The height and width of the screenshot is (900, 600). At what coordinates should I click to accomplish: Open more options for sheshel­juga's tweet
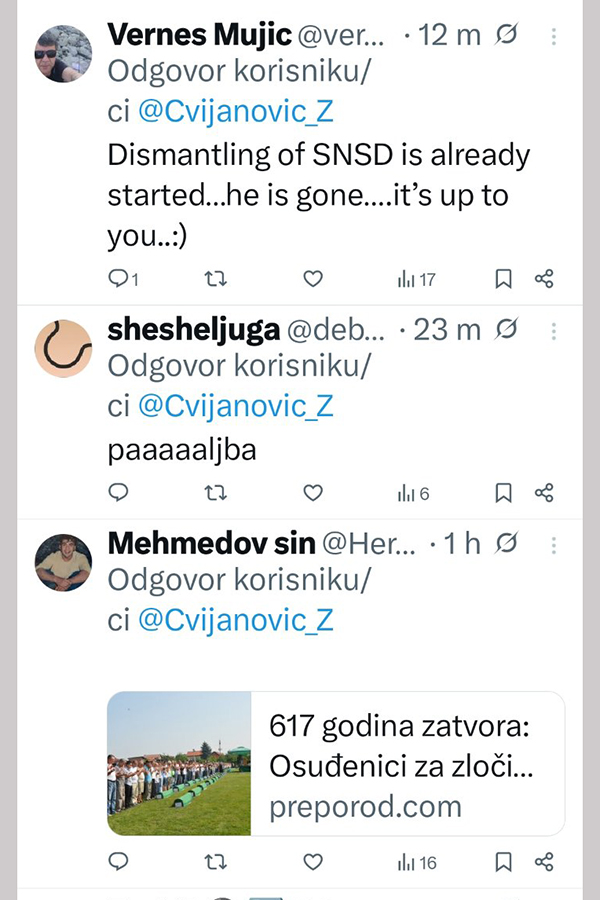(x=555, y=330)
